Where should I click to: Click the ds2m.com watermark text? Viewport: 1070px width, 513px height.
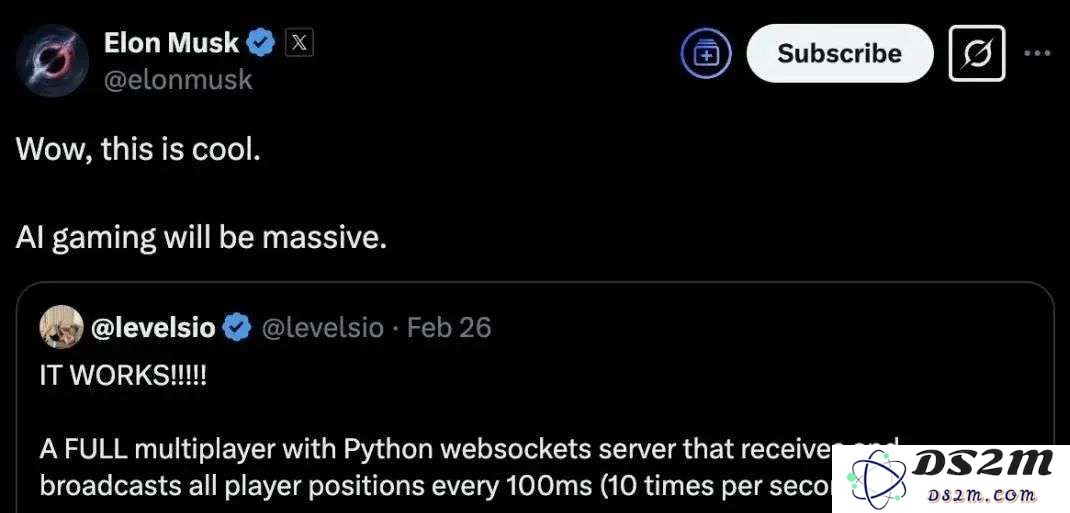pyautogui.click(x=983, y=495)
